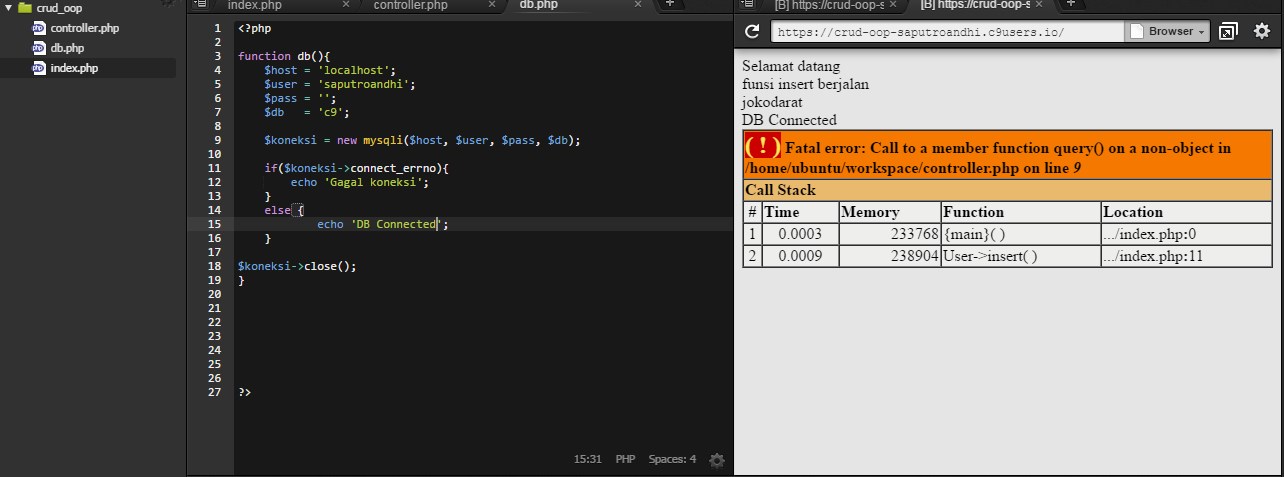The width and height of the screenshot is (1284, 477).
Task: Click the Function column header
Action: pos(1021,212)
